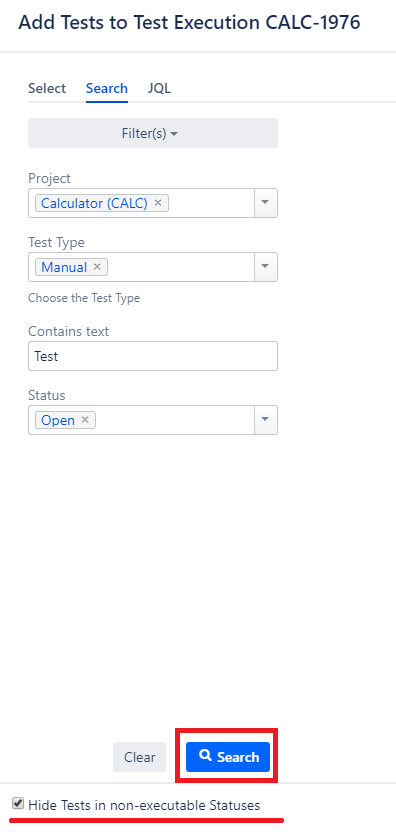Expand the Filter(s) dropdown
This screenshot has width=396, height=832.
click(153, 133)
